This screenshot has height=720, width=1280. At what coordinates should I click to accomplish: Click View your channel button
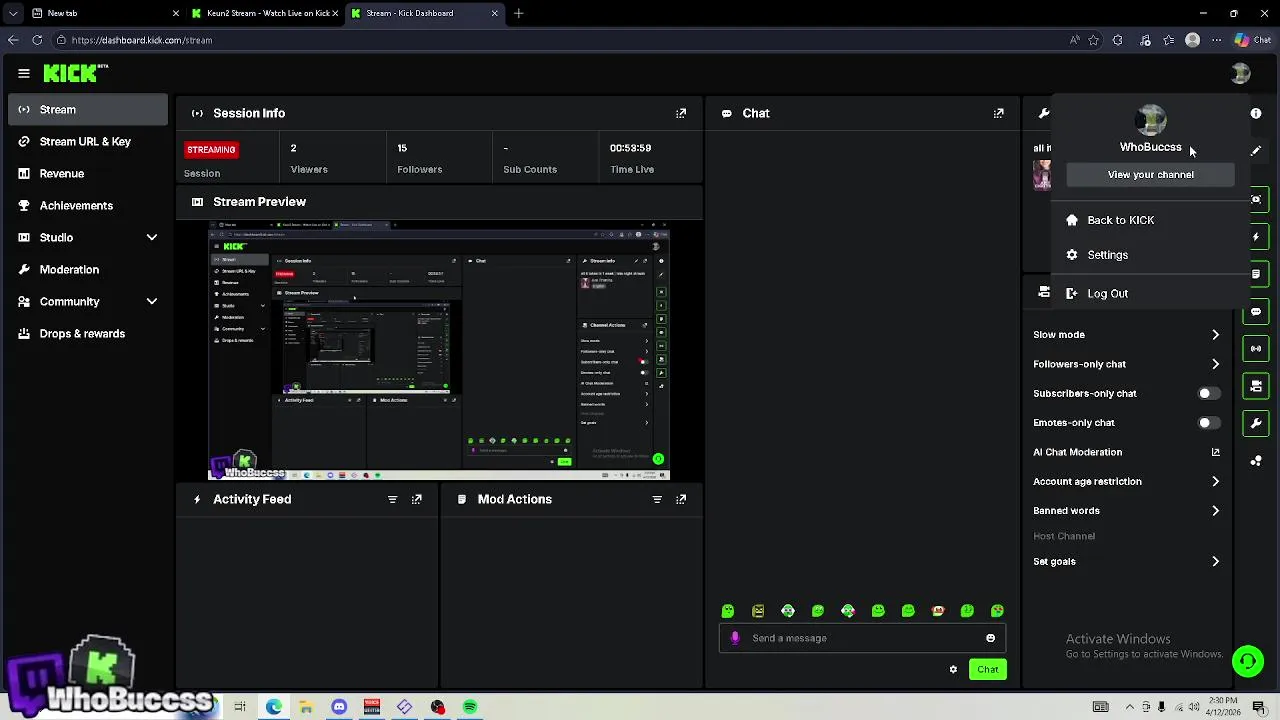pyautogui.click(x=1150, y=174)
